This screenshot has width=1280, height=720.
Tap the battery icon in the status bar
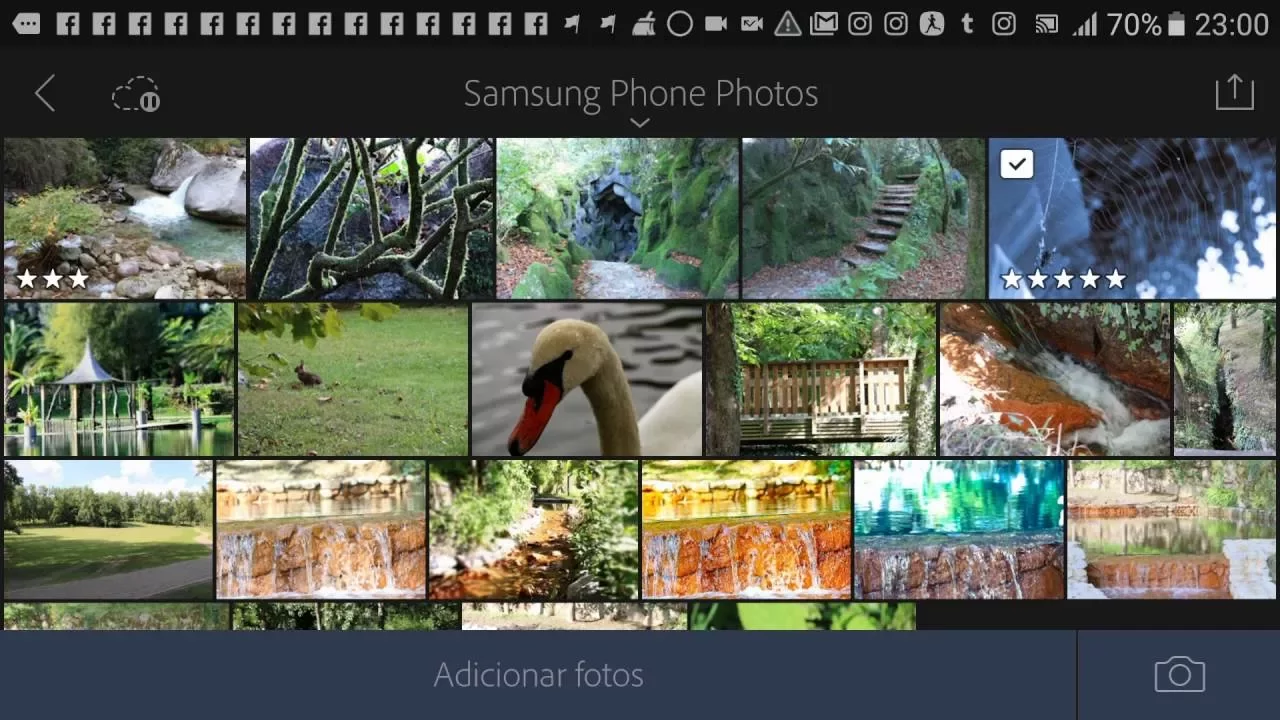[1178, 23]
